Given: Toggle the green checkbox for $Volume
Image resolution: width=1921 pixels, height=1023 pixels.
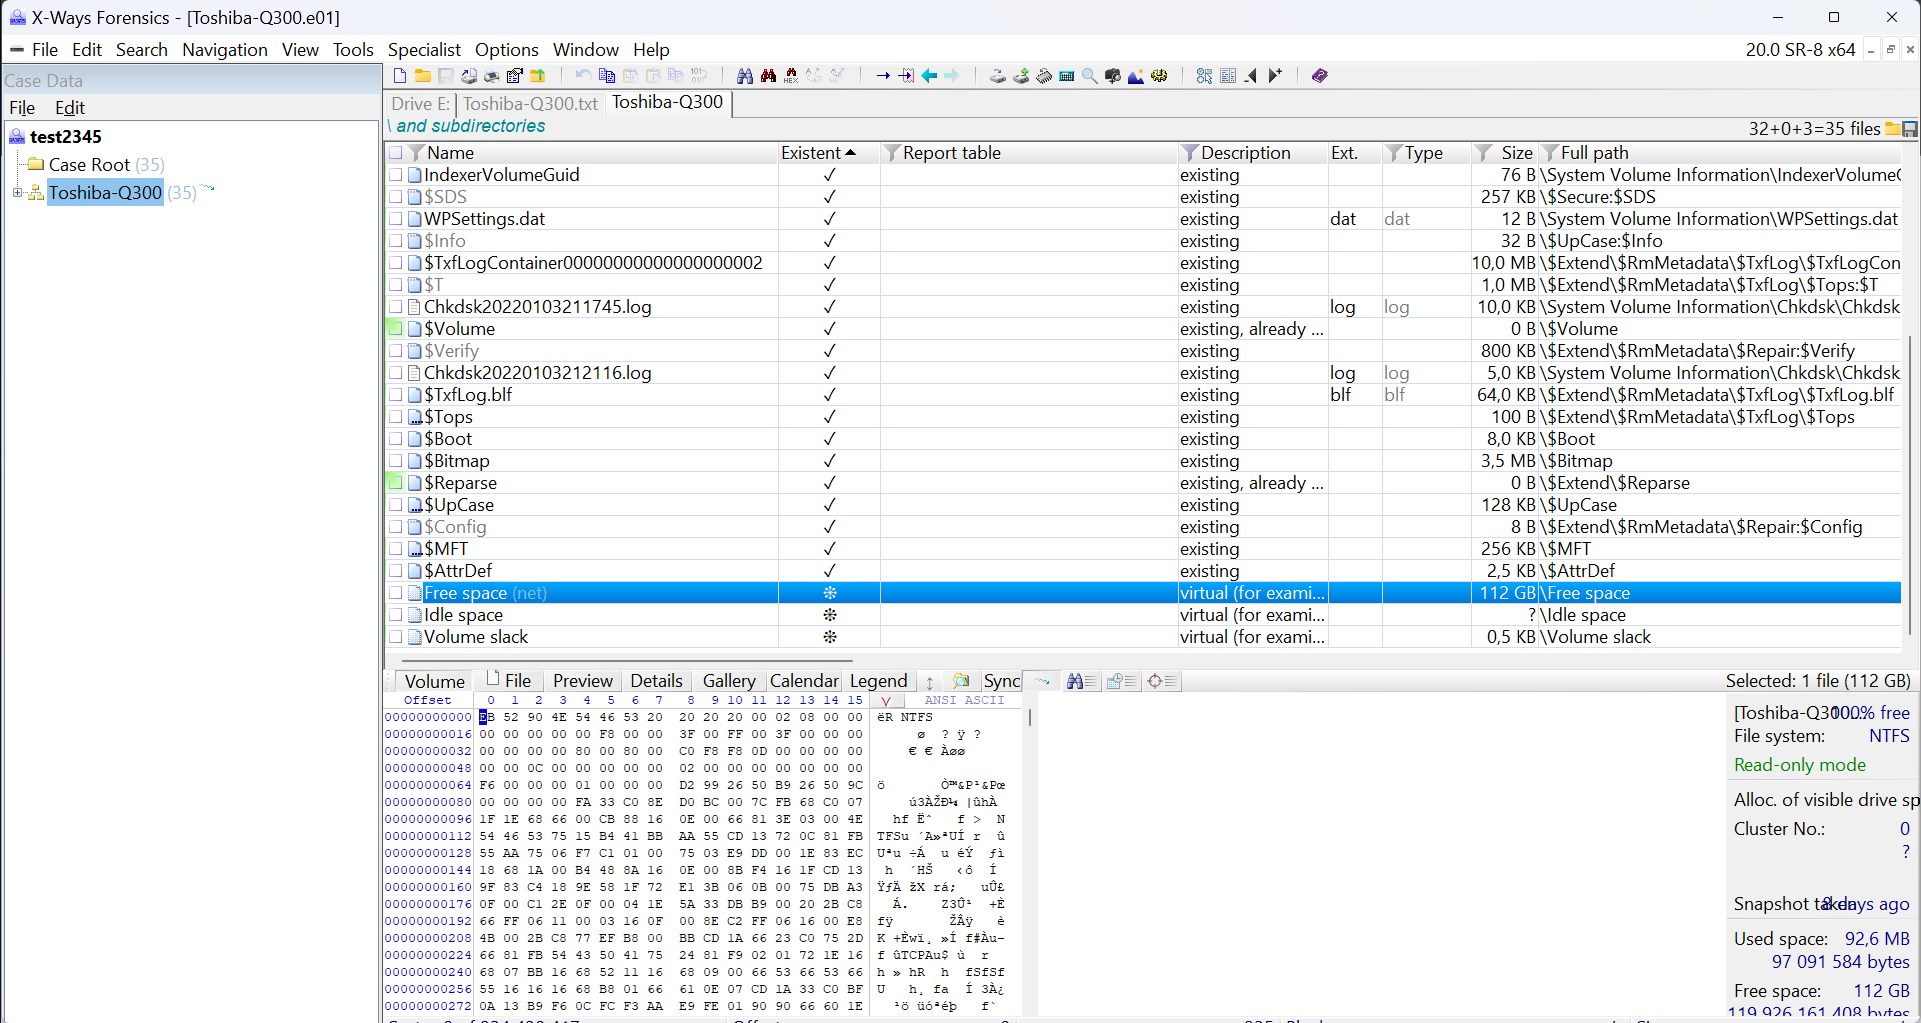Looking at the screenshot, I should [x=396, y=329].
